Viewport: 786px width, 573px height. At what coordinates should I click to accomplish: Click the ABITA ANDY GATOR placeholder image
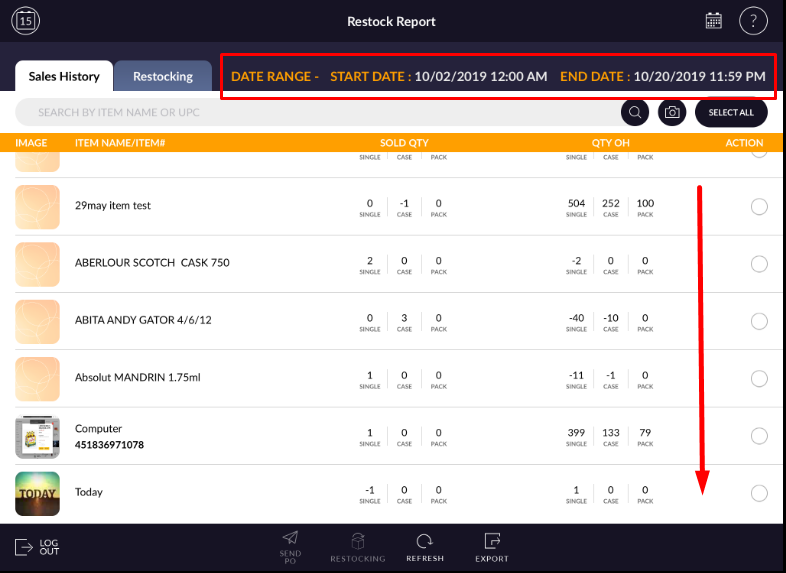pos(38,321)
